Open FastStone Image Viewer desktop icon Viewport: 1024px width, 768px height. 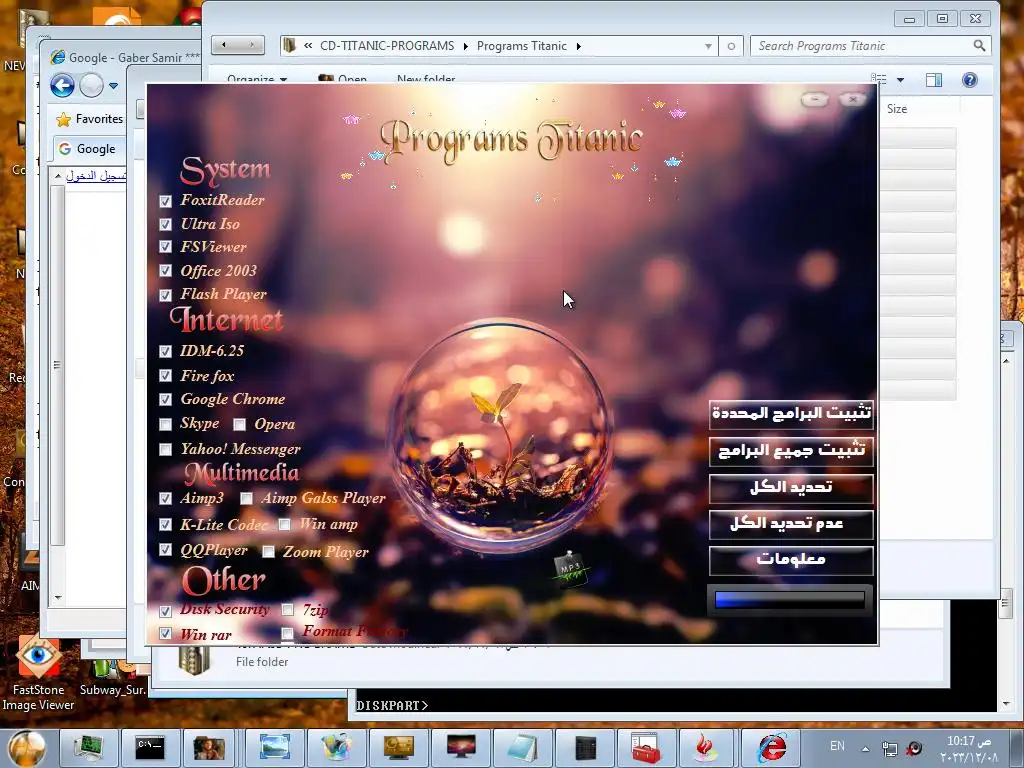point(38,674)
